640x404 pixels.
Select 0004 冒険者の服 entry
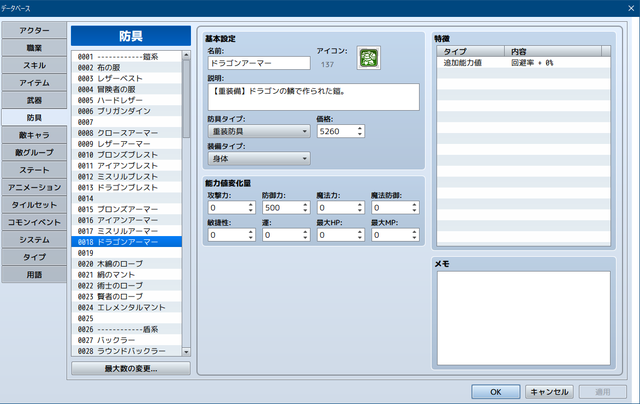pyautogui.click(x=127, y=89)
